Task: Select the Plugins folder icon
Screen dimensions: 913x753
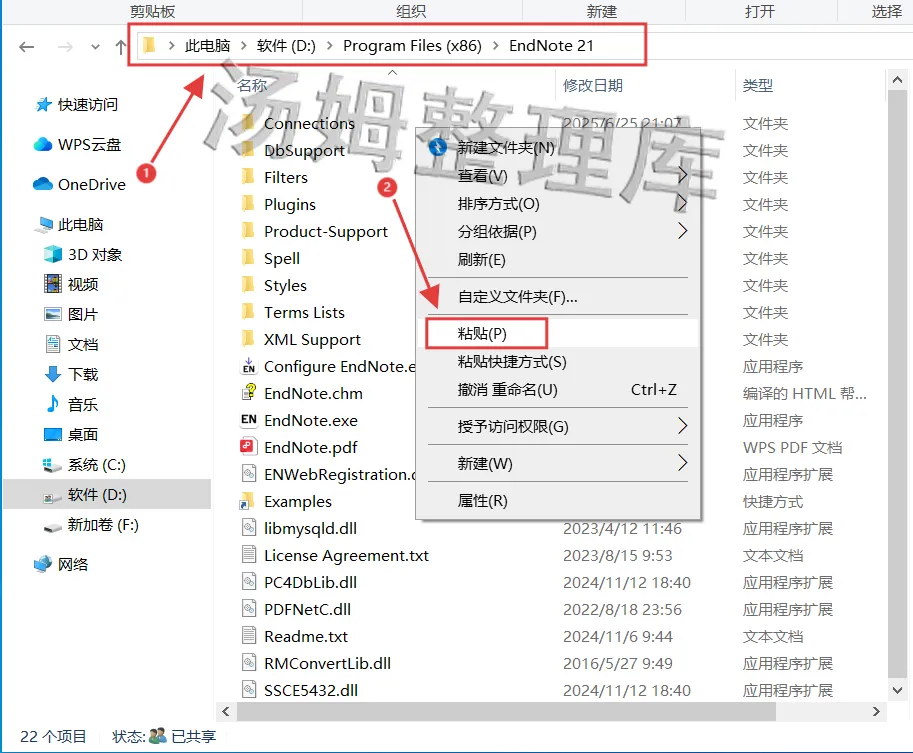Action: 248,203
